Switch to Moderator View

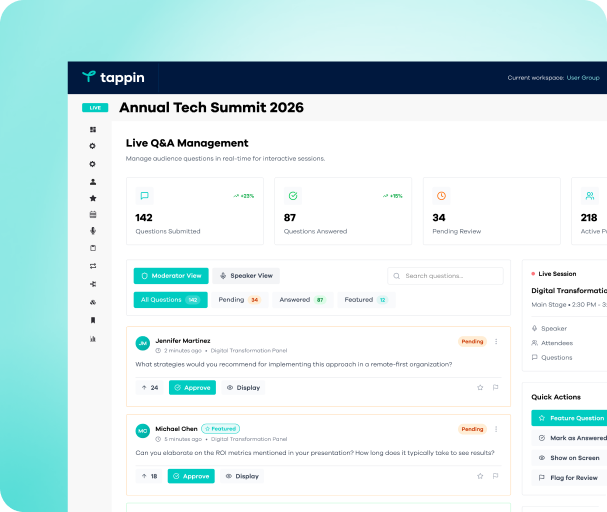(171, 275)
